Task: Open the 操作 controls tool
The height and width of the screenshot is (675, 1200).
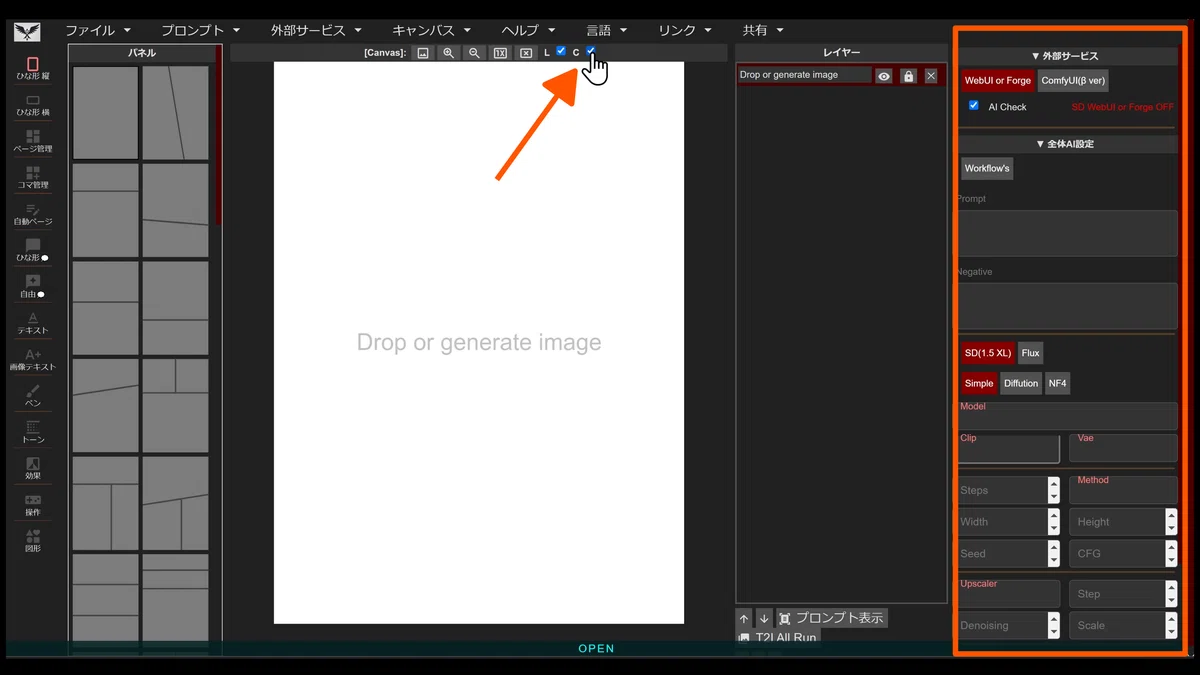Action: tap(33, 504)
